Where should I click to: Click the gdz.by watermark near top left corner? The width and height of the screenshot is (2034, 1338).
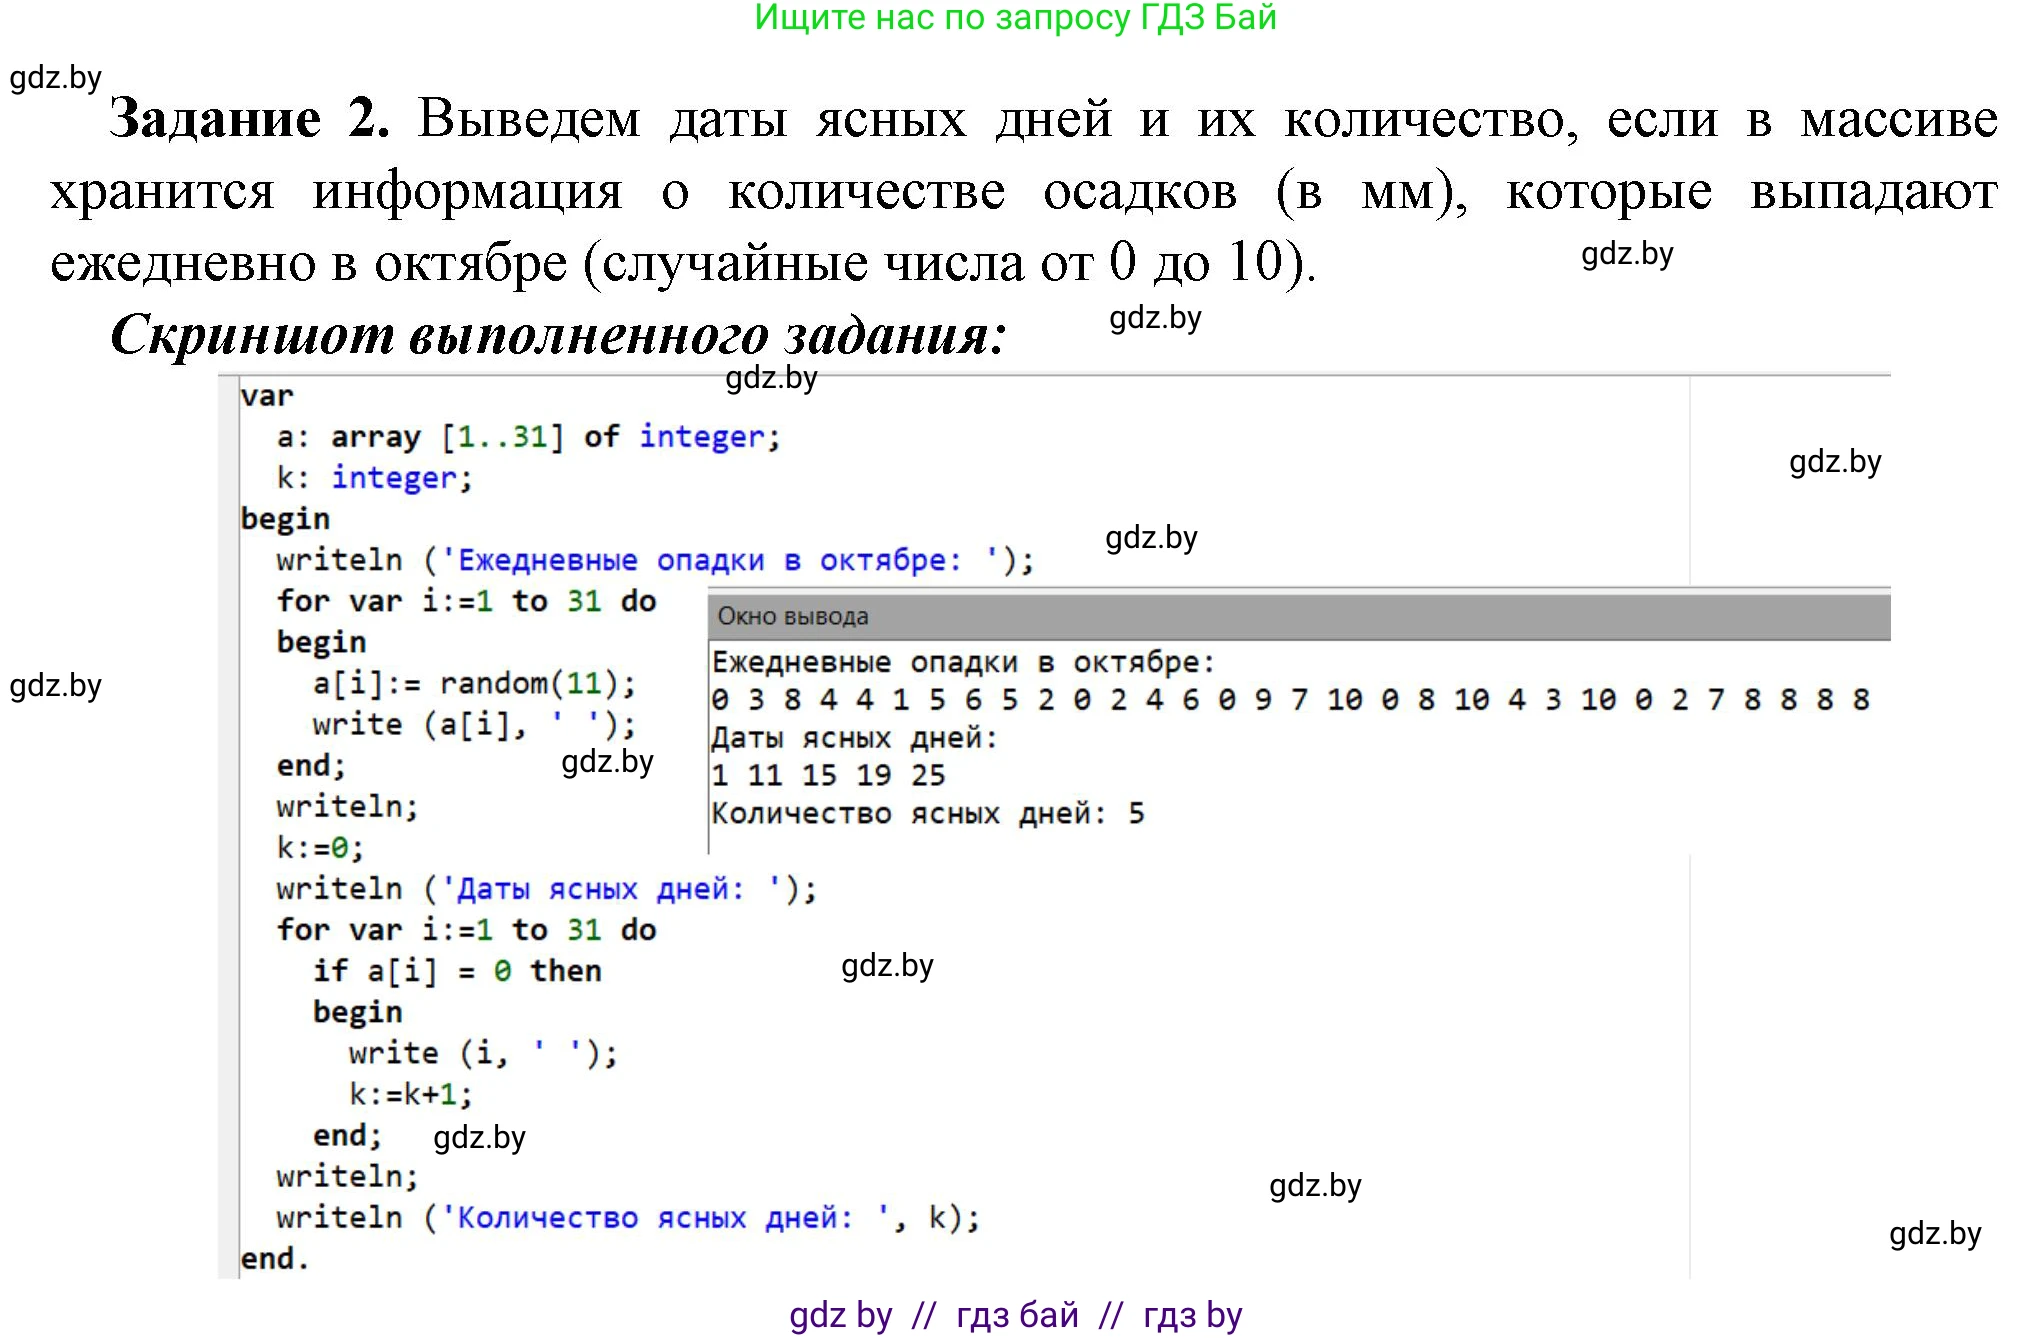[x=55, y=78]
